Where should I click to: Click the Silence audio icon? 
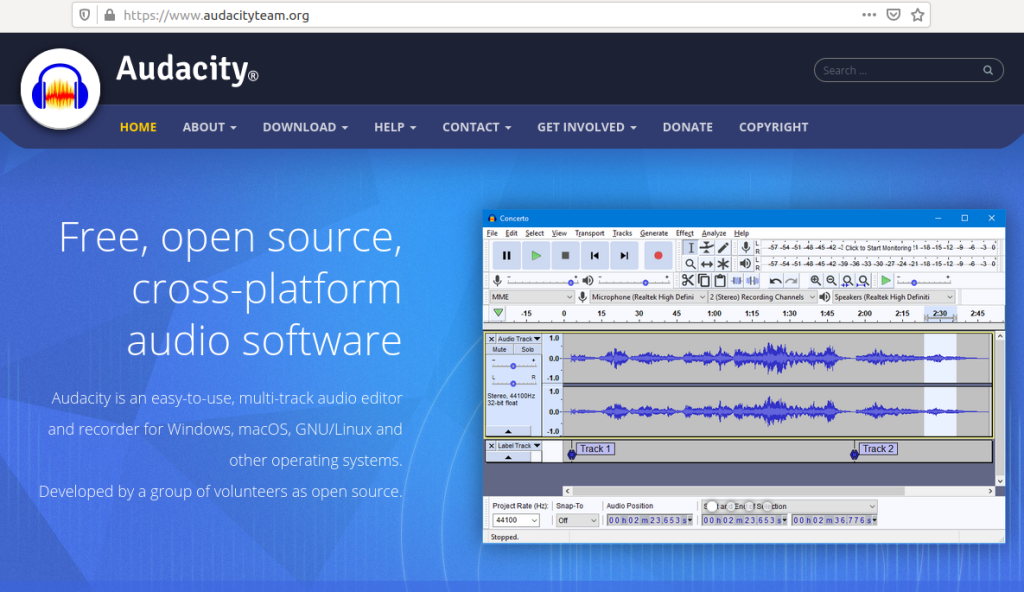pos(753,280)
